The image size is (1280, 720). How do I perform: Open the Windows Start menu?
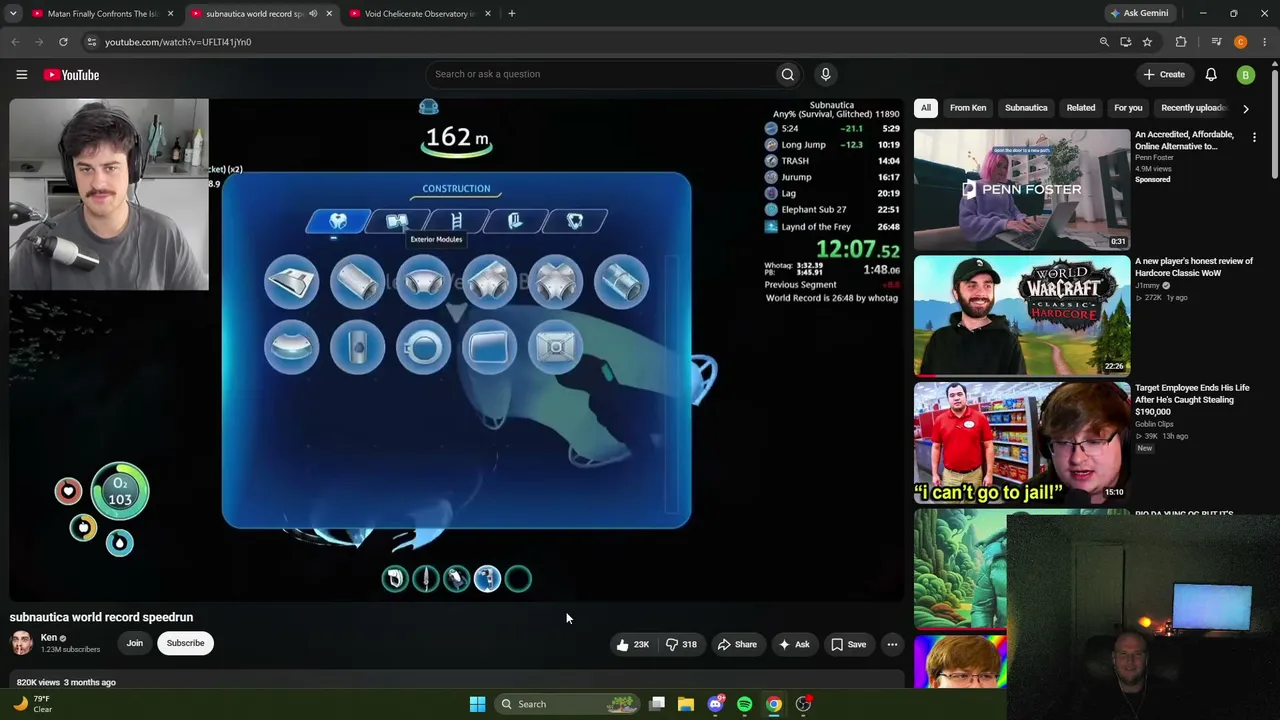477,704
